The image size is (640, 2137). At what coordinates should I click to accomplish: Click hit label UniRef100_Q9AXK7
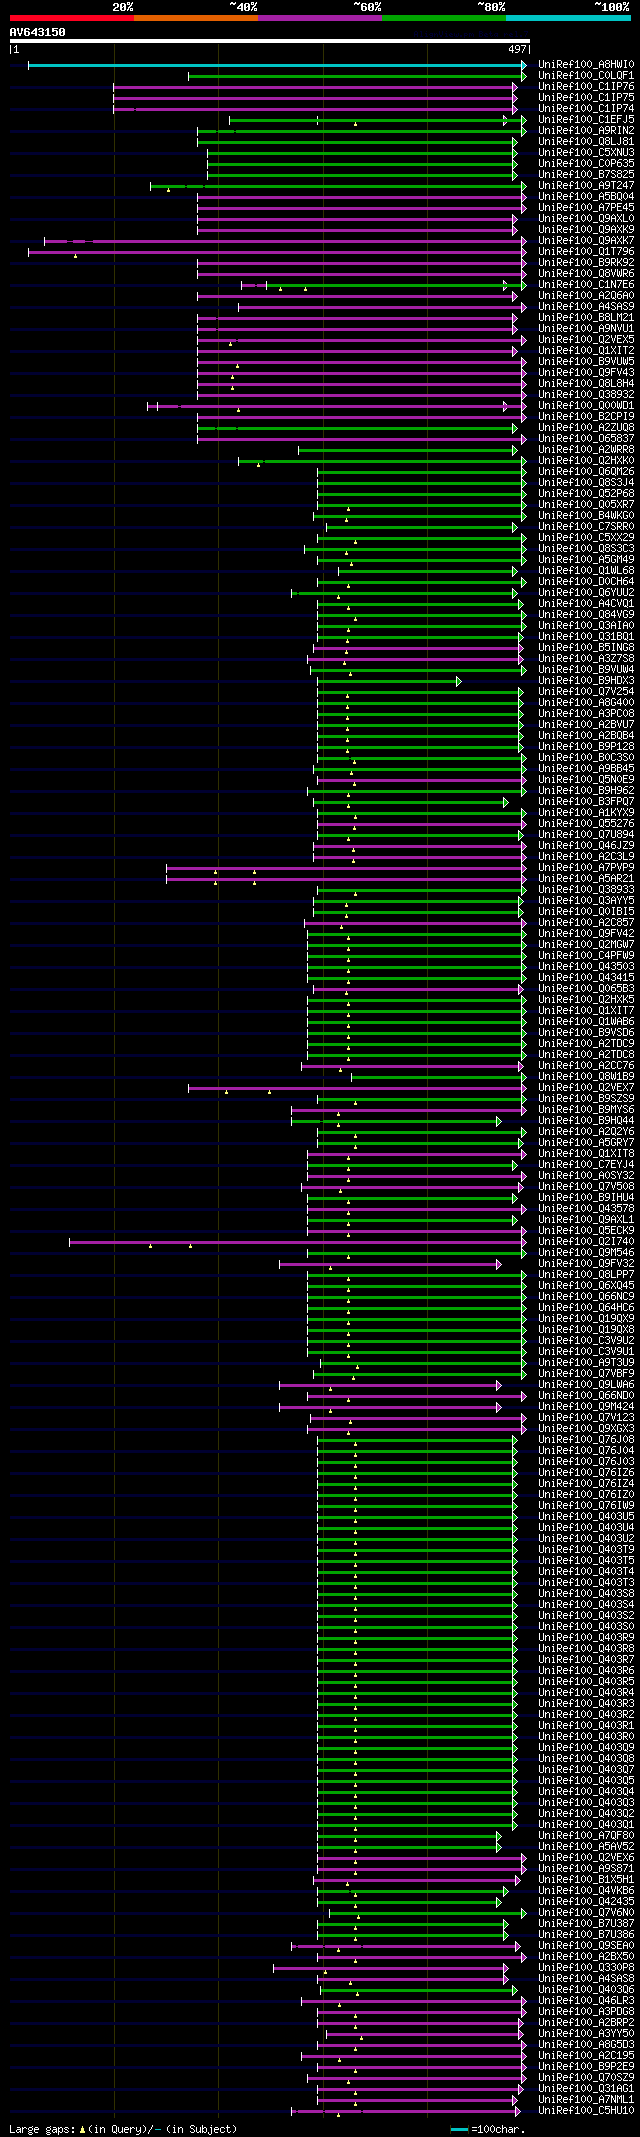(586, 241)
